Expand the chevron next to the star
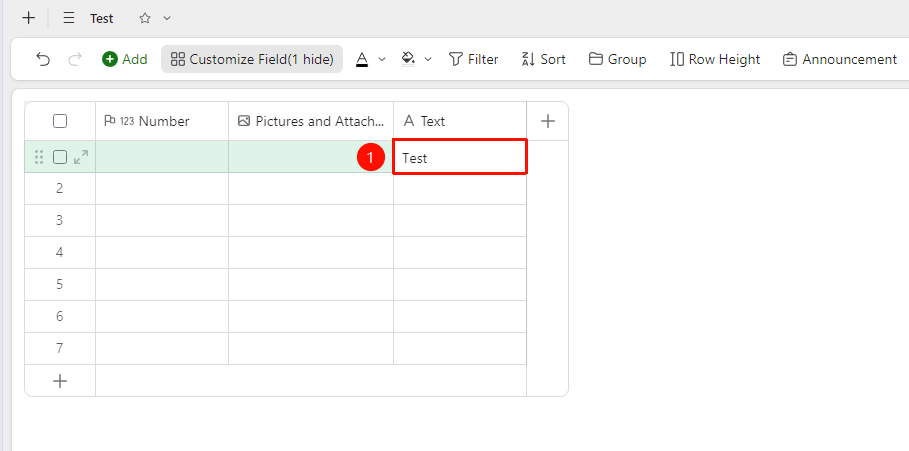 (x=167, y=18)
